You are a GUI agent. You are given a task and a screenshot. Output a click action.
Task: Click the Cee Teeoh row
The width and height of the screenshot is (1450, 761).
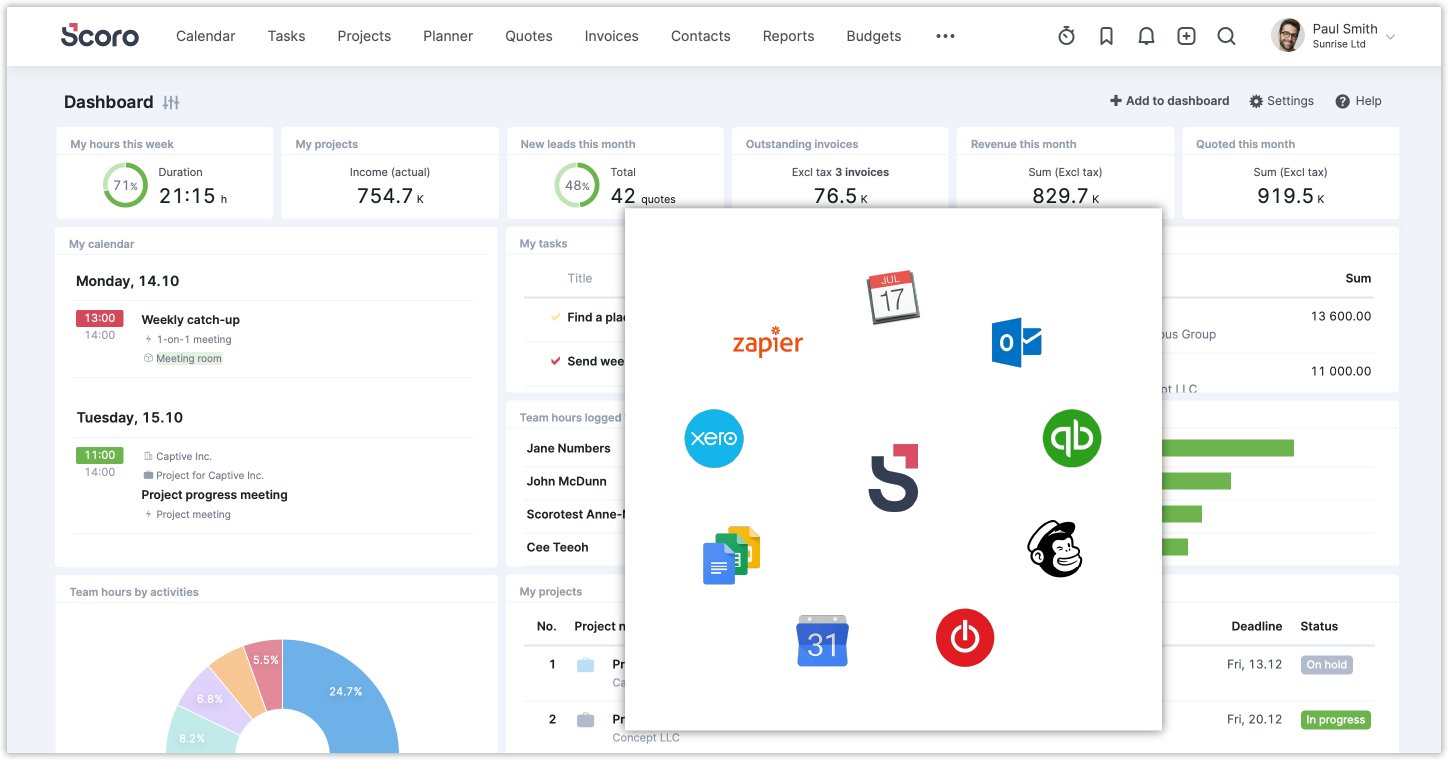[x=558, y=547]
